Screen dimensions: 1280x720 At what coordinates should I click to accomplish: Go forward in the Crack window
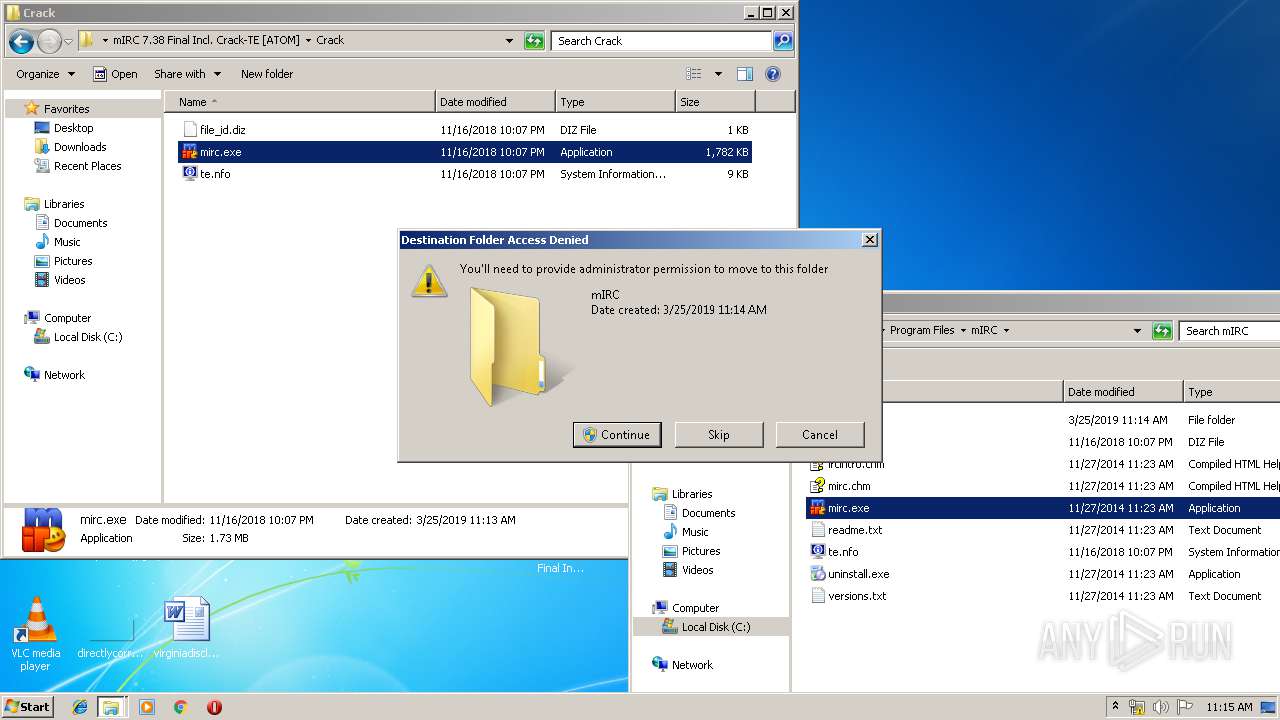pos(48,41)
